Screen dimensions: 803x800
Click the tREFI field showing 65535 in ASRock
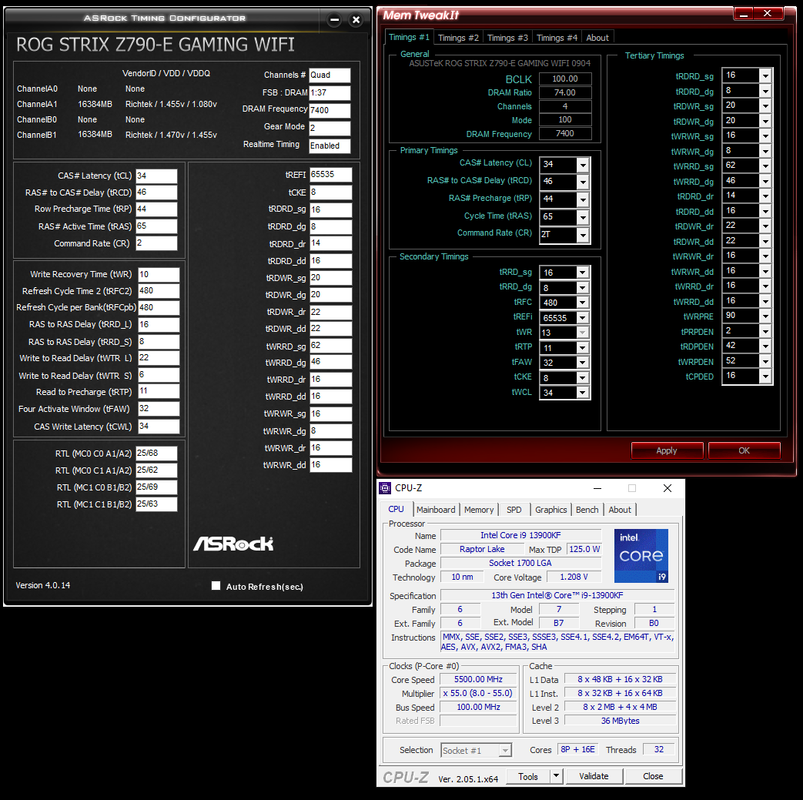pos(330,175)
